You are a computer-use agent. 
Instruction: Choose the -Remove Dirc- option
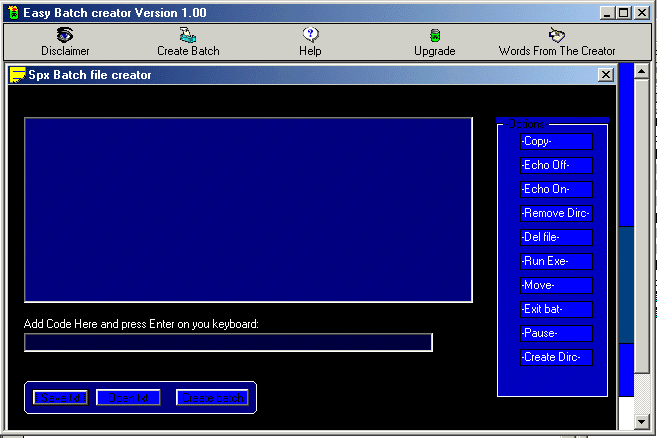[x=556, y=213]
